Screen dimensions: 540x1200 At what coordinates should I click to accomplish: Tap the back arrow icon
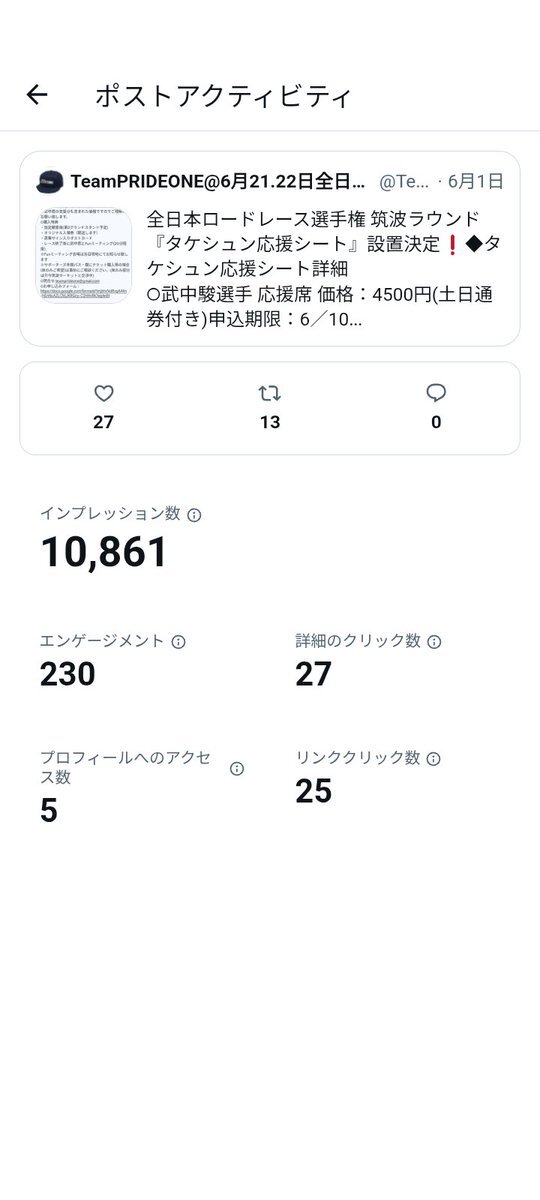pyautogui.click(x=37, y=95)
